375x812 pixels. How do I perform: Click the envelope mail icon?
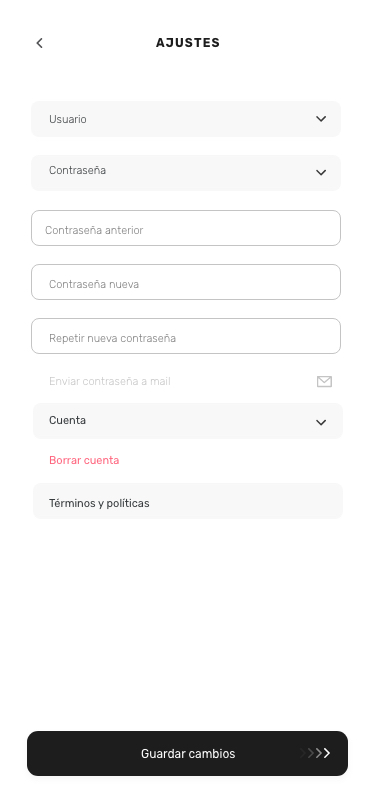pyautogui.click(x=324, y=382)
